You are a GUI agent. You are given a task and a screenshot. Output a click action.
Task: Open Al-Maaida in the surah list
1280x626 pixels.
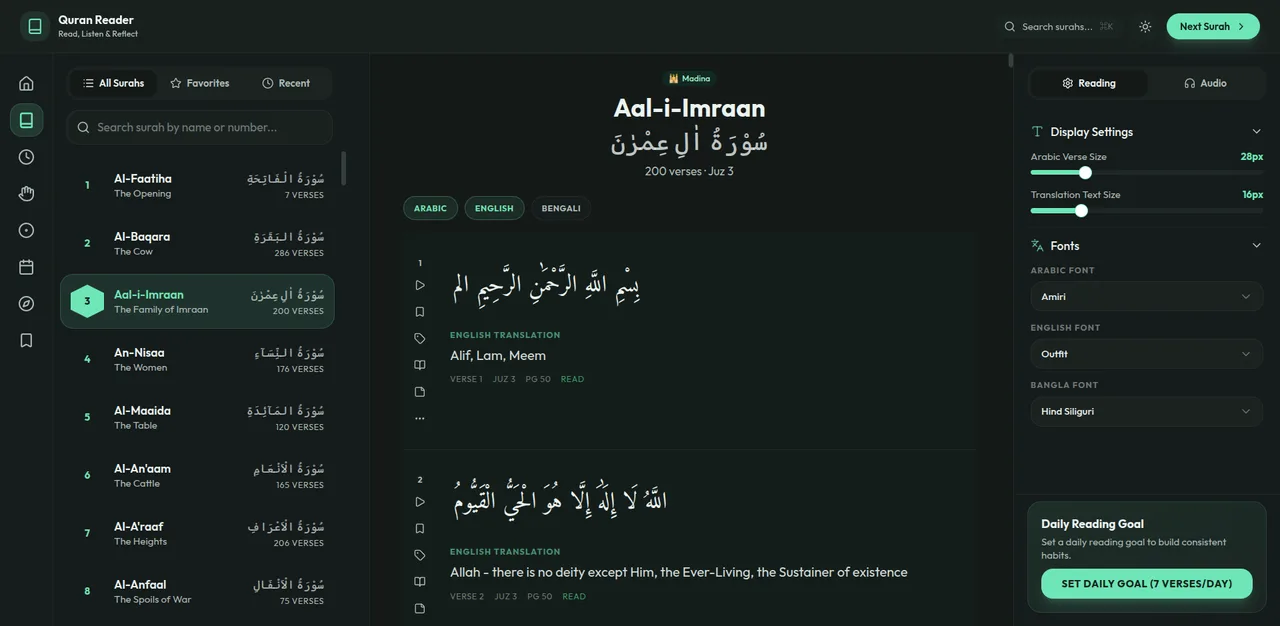pyautogui.click(x=197, y=417)
